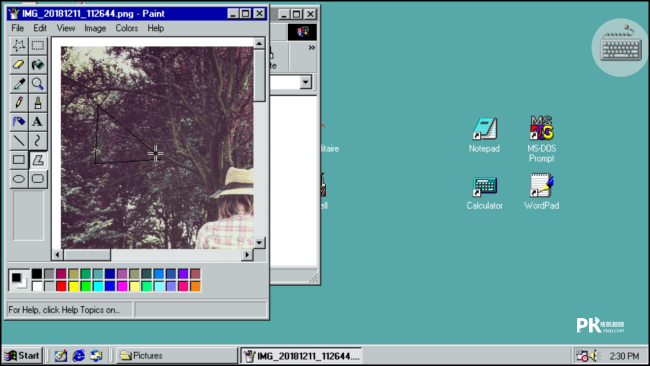Click the Paint title bar file name

point(78,14)
